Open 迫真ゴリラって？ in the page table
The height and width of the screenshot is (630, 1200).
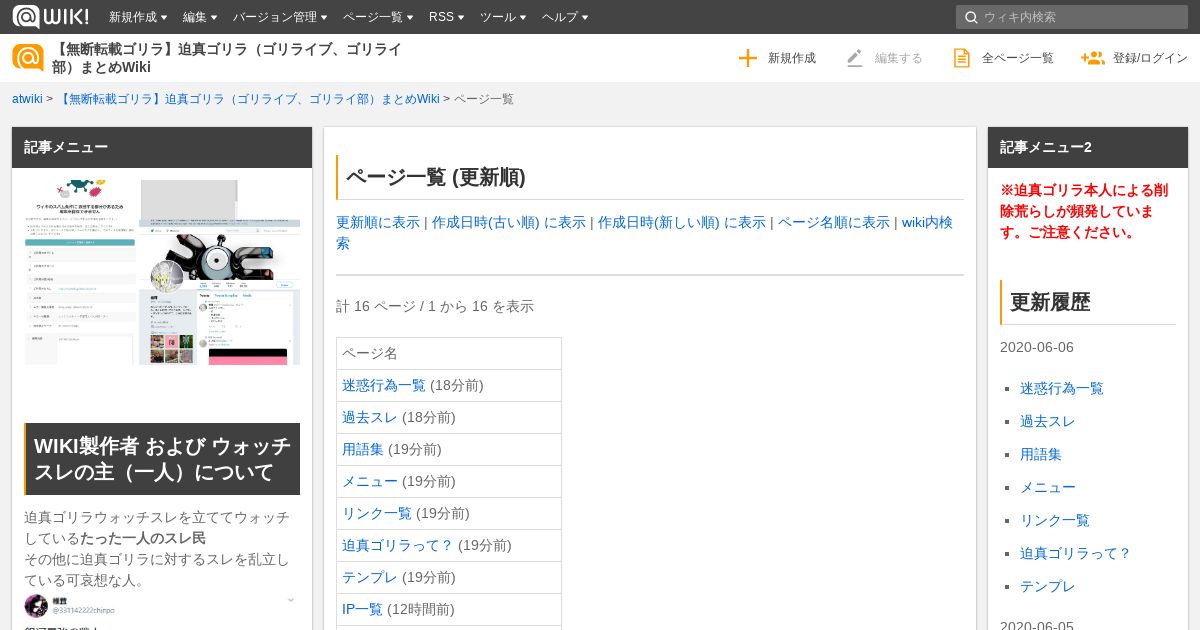click(x=398, y=545)
